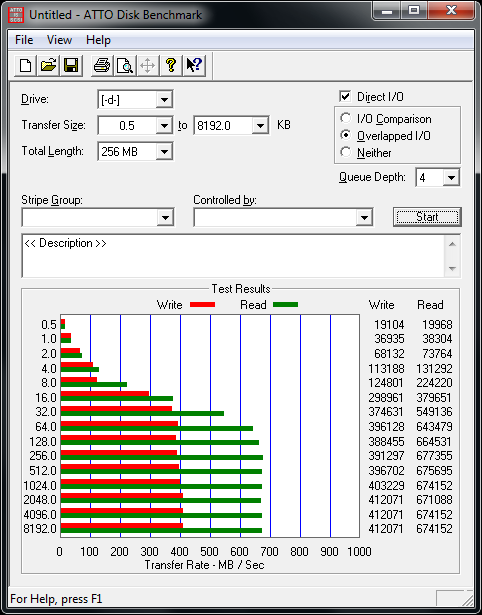The height and width of the screenshot is (615, 482).
Task: Click the yellow question mark About icon
Action: (171, 66)
